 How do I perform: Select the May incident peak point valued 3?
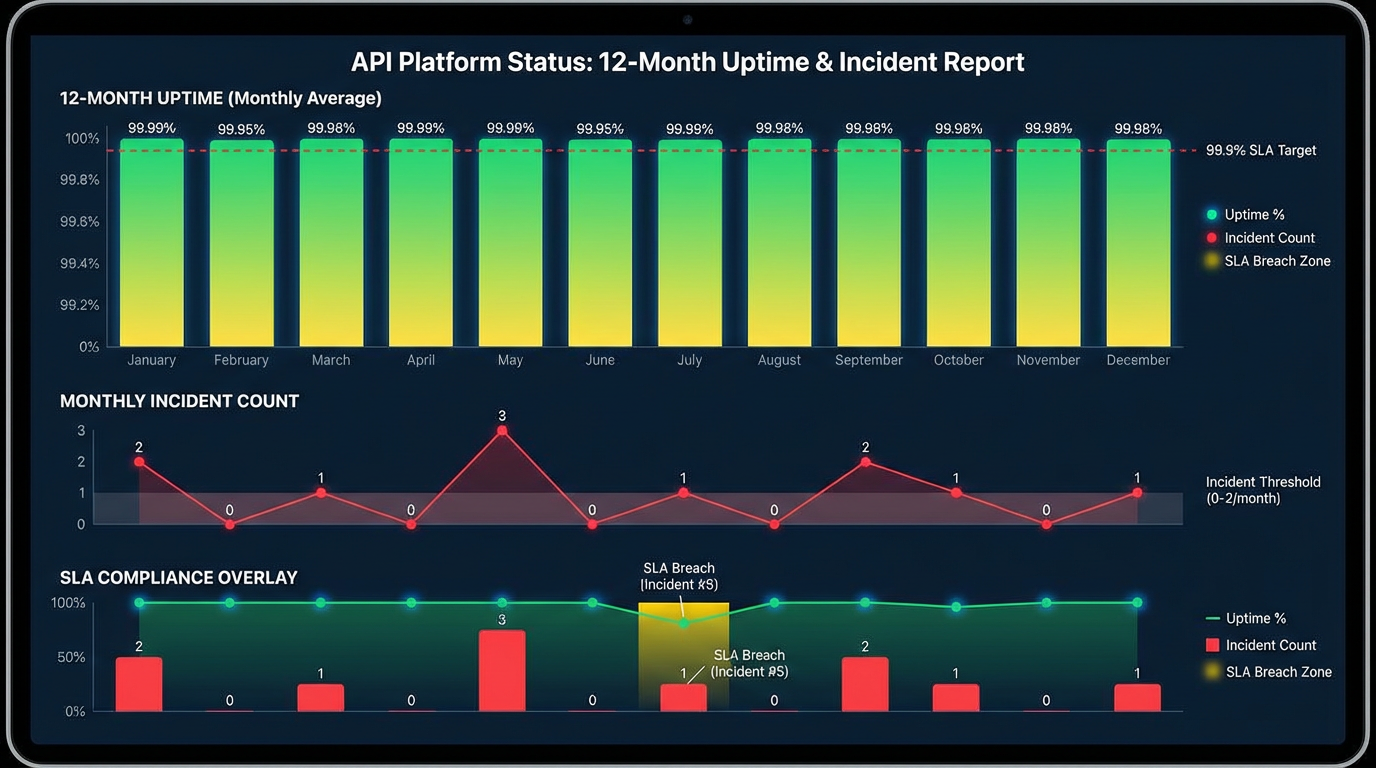502,431
